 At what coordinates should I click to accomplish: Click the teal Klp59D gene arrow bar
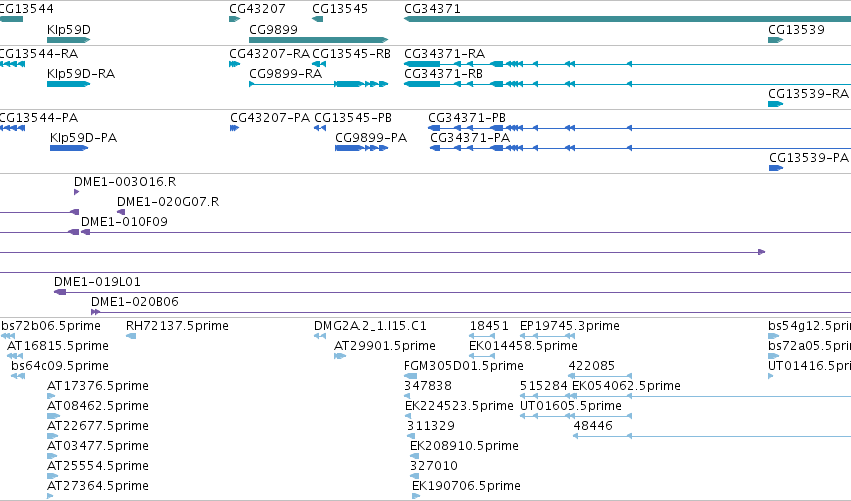[x=68, y=40]
